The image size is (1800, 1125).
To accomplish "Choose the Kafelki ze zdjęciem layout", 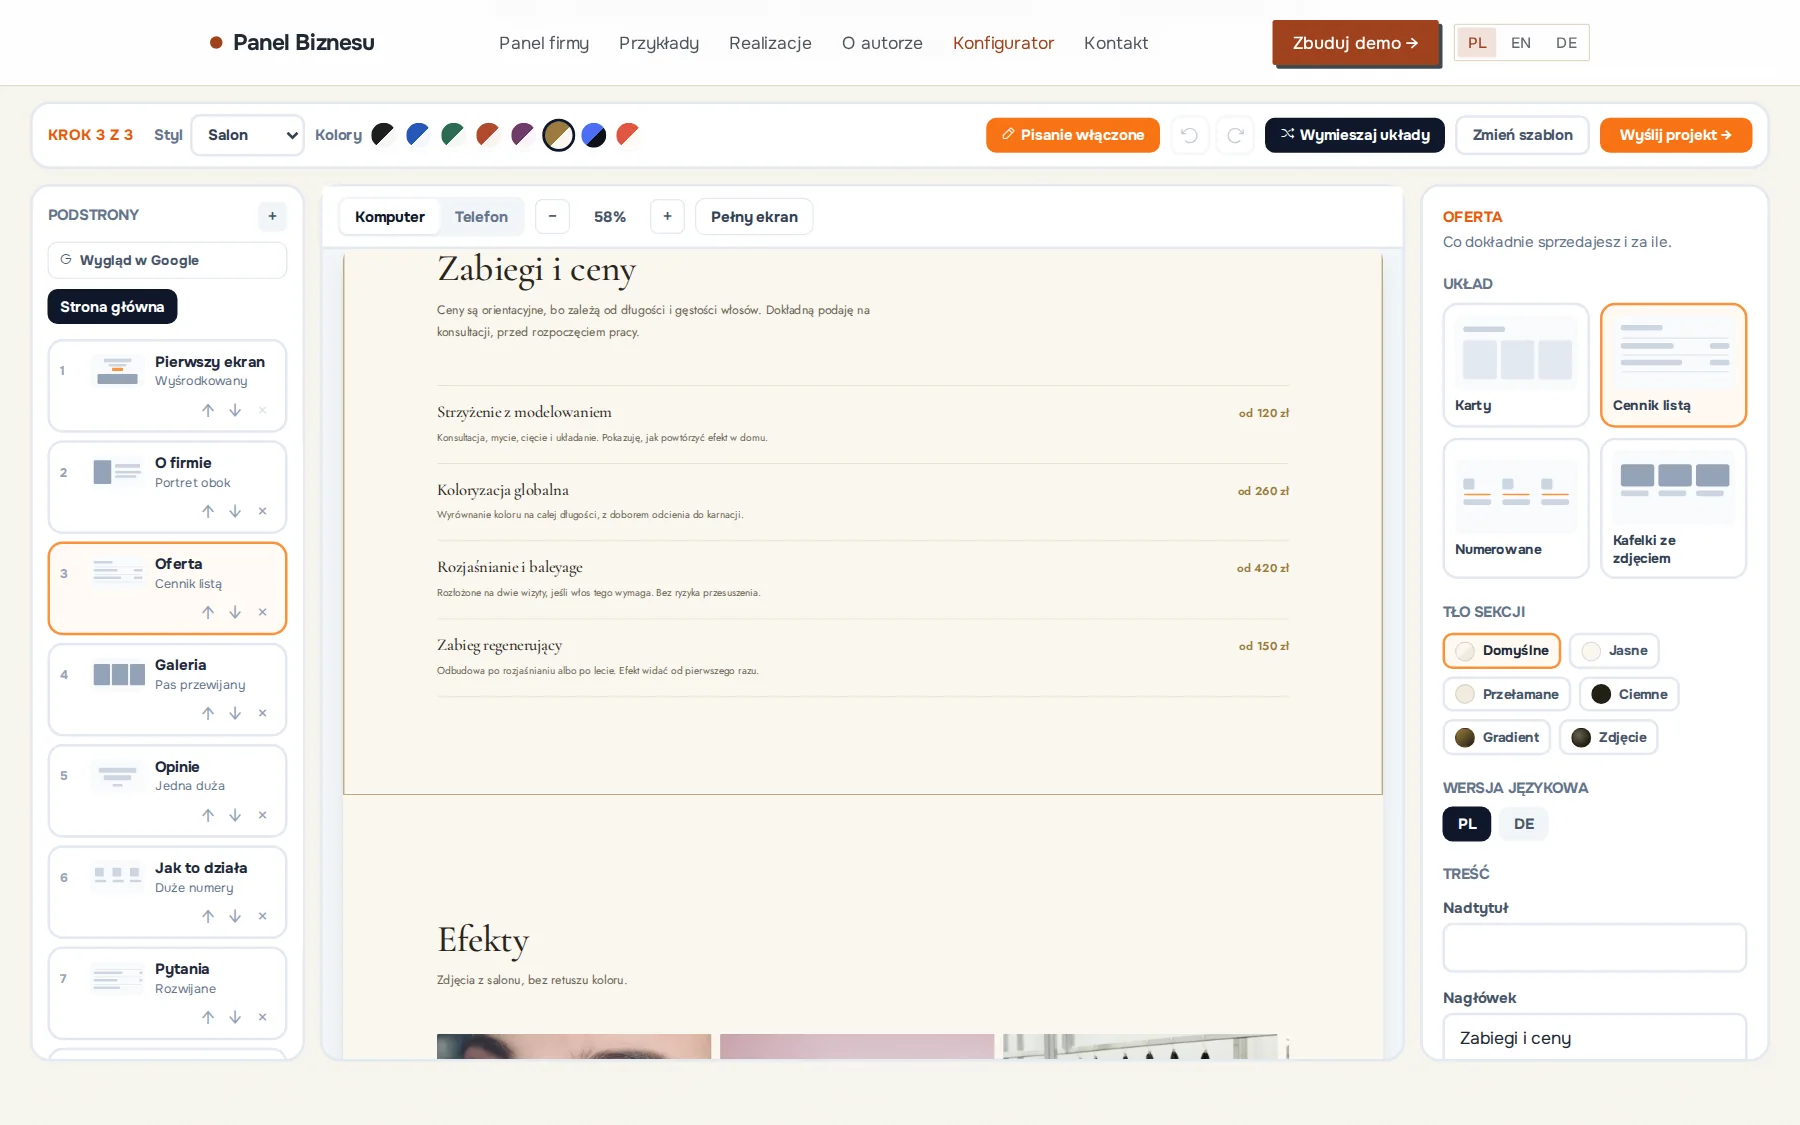I will 1673,508.
